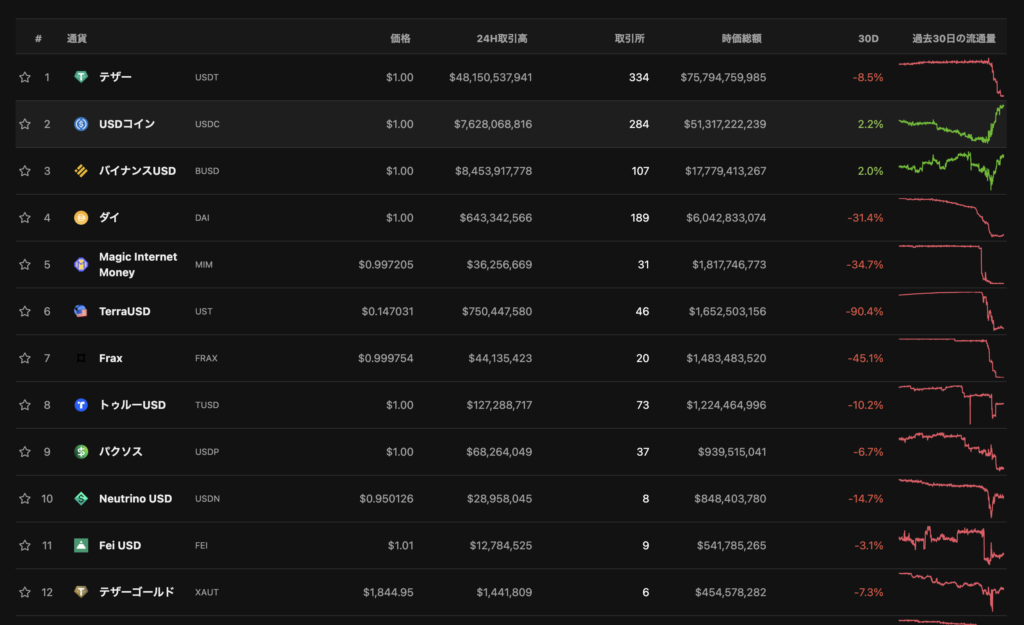Viewport: 1024px width, 625px height.
Task: Favorite テザー with the star icon
Action: click(x=25, y=77)
